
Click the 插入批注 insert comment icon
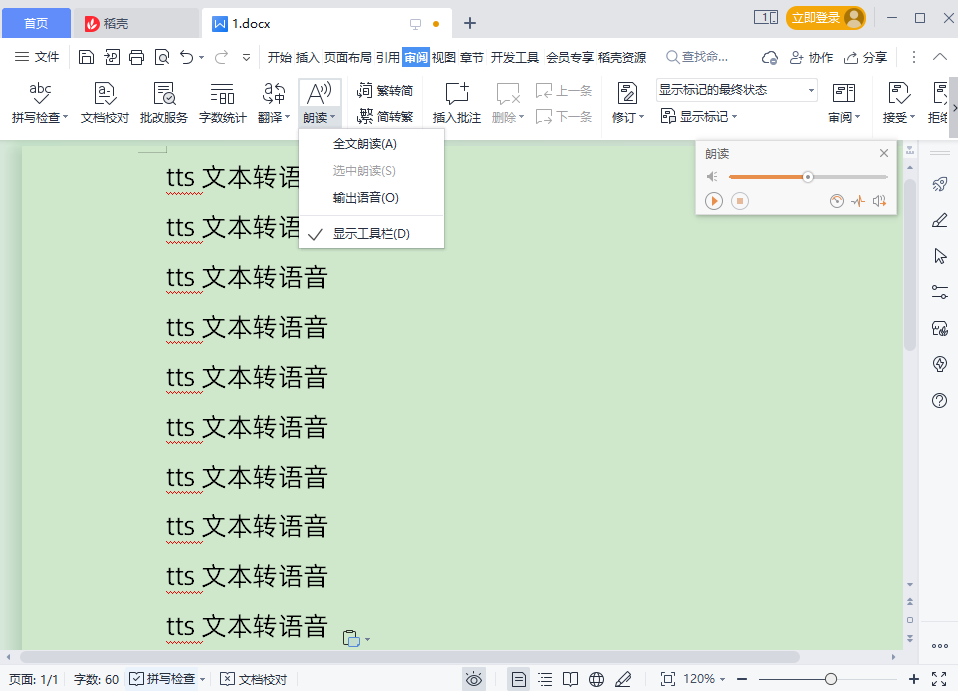(456, 100)
